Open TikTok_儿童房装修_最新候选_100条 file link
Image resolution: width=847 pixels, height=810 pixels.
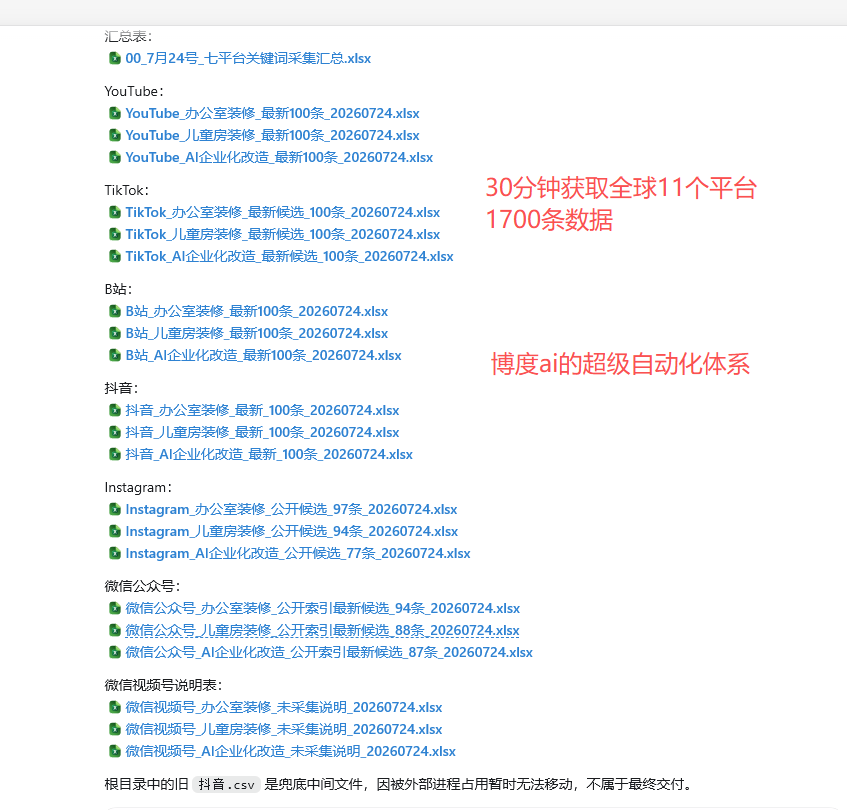(283, 235)
